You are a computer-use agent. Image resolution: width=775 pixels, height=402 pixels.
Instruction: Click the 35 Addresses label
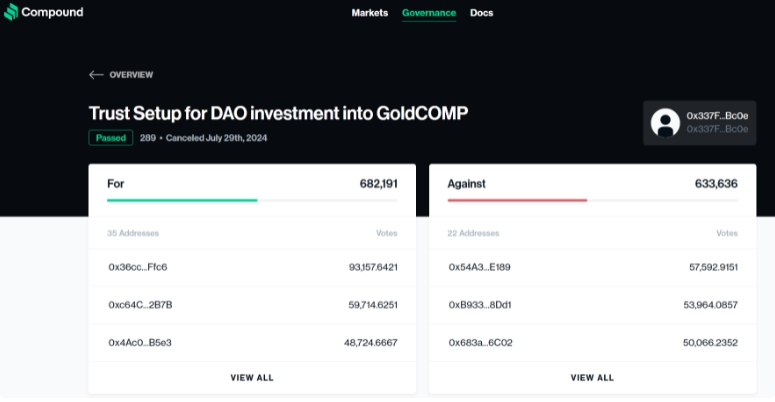(133, 233)
